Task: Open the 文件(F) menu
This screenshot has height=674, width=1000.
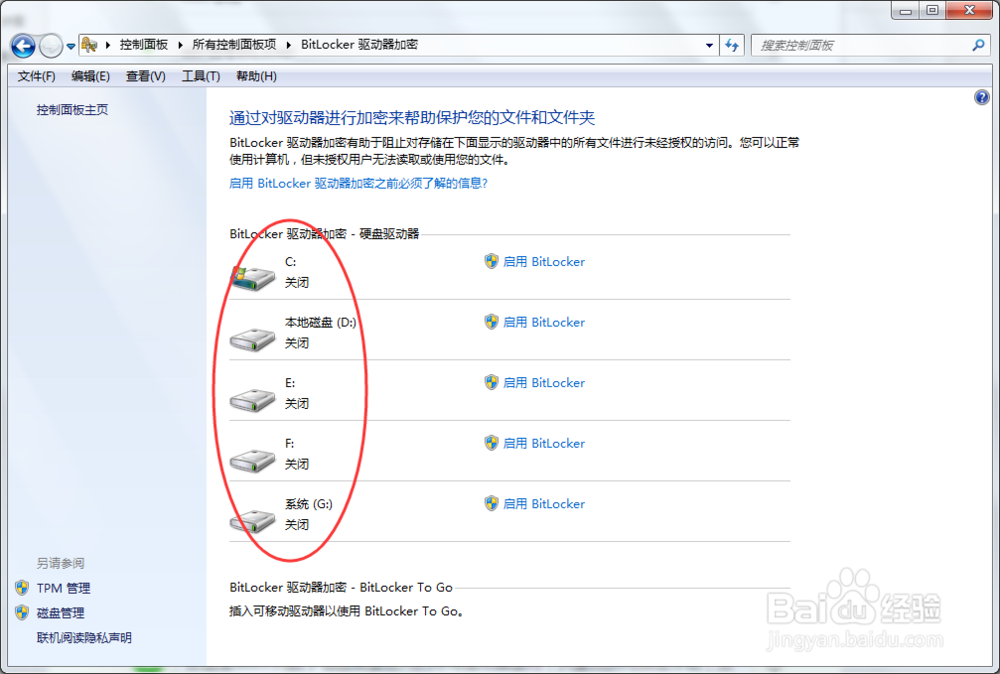Action: pos(36,77)
